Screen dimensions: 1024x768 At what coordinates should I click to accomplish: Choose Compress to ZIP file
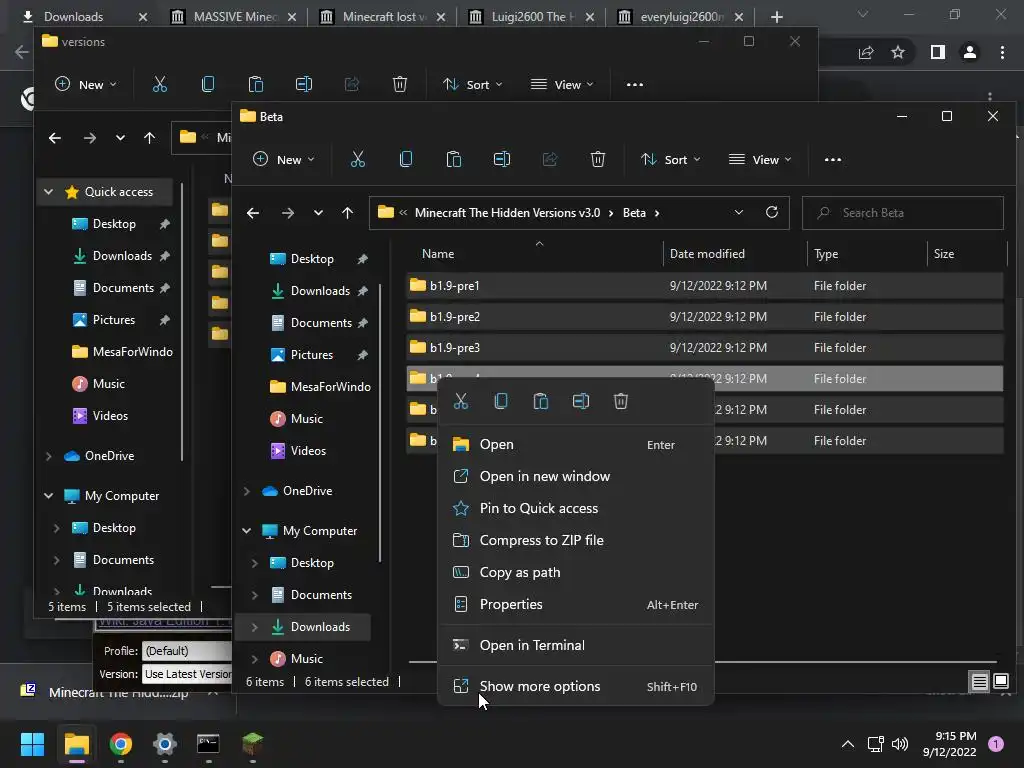[575, 541]
